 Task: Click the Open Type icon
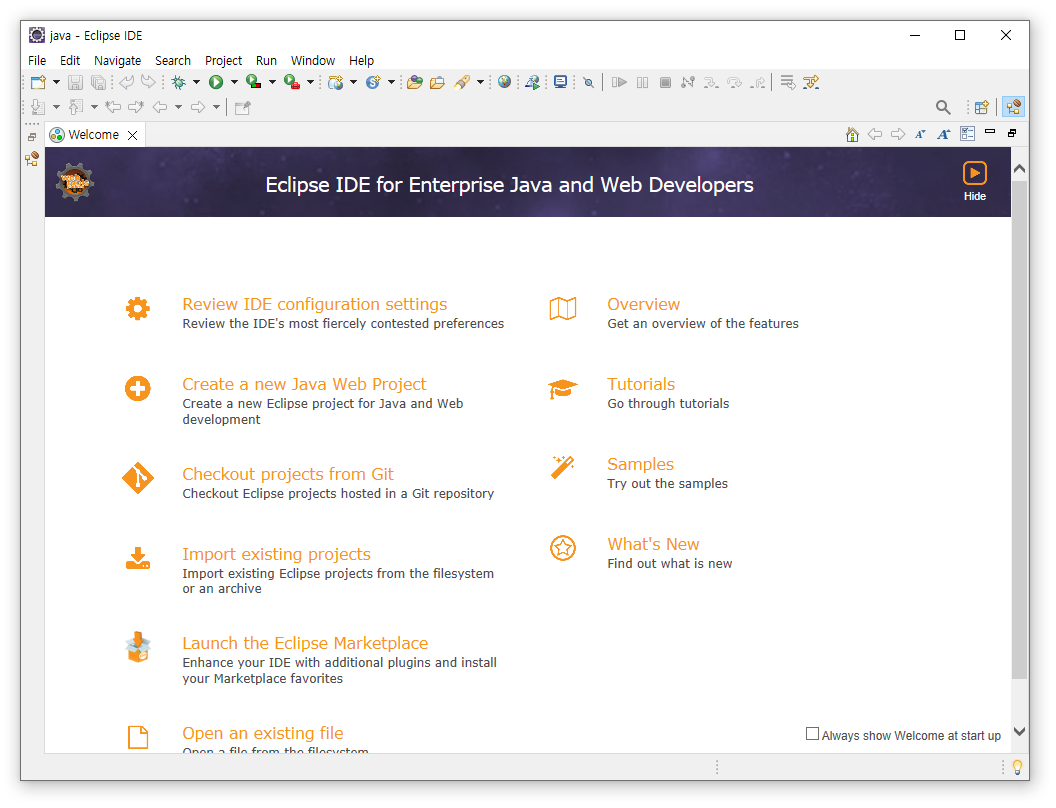pos(415,82)
